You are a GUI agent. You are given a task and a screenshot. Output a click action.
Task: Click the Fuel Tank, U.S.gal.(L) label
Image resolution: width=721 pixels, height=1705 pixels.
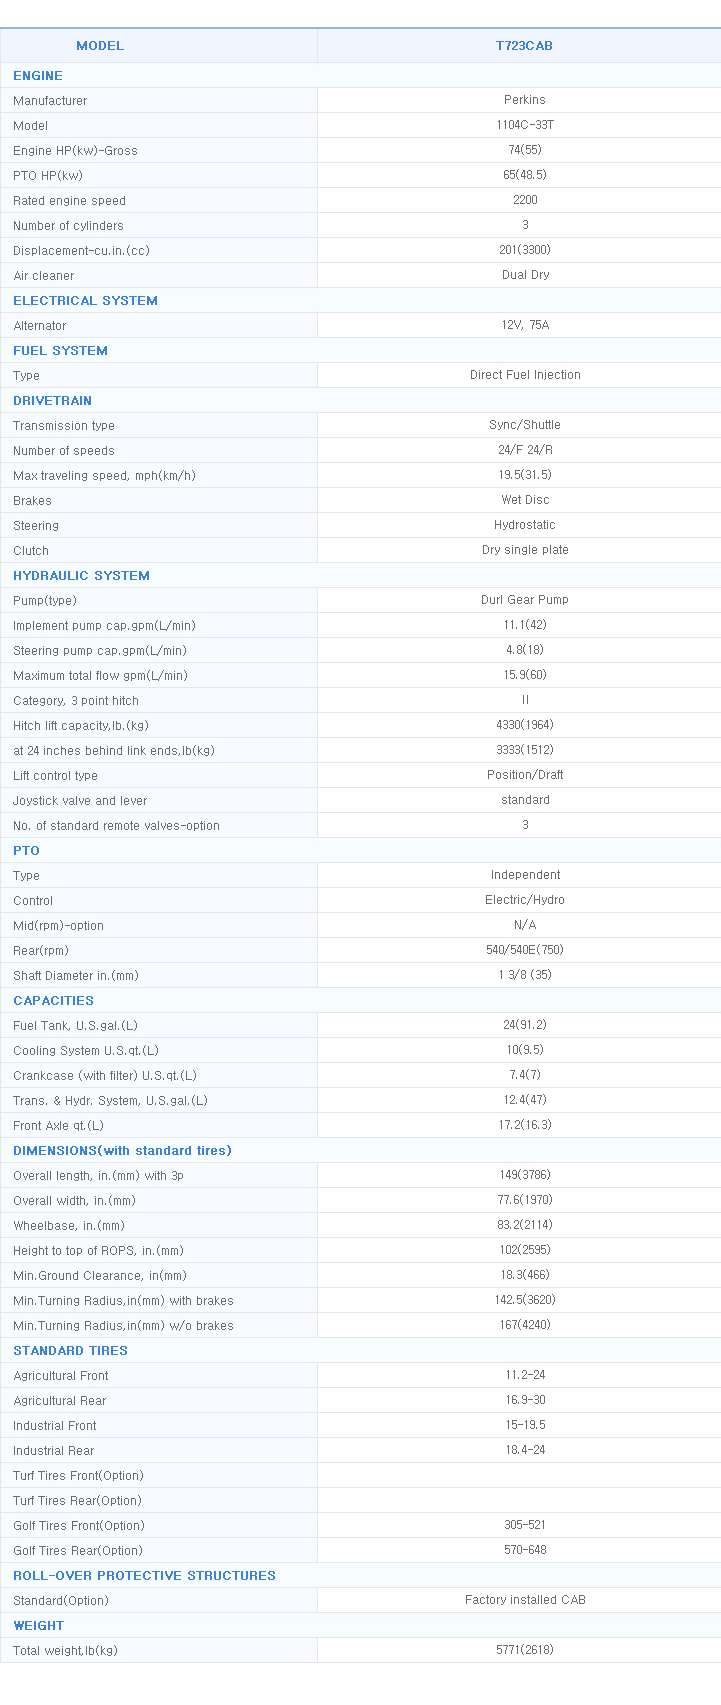point(75,1026)
